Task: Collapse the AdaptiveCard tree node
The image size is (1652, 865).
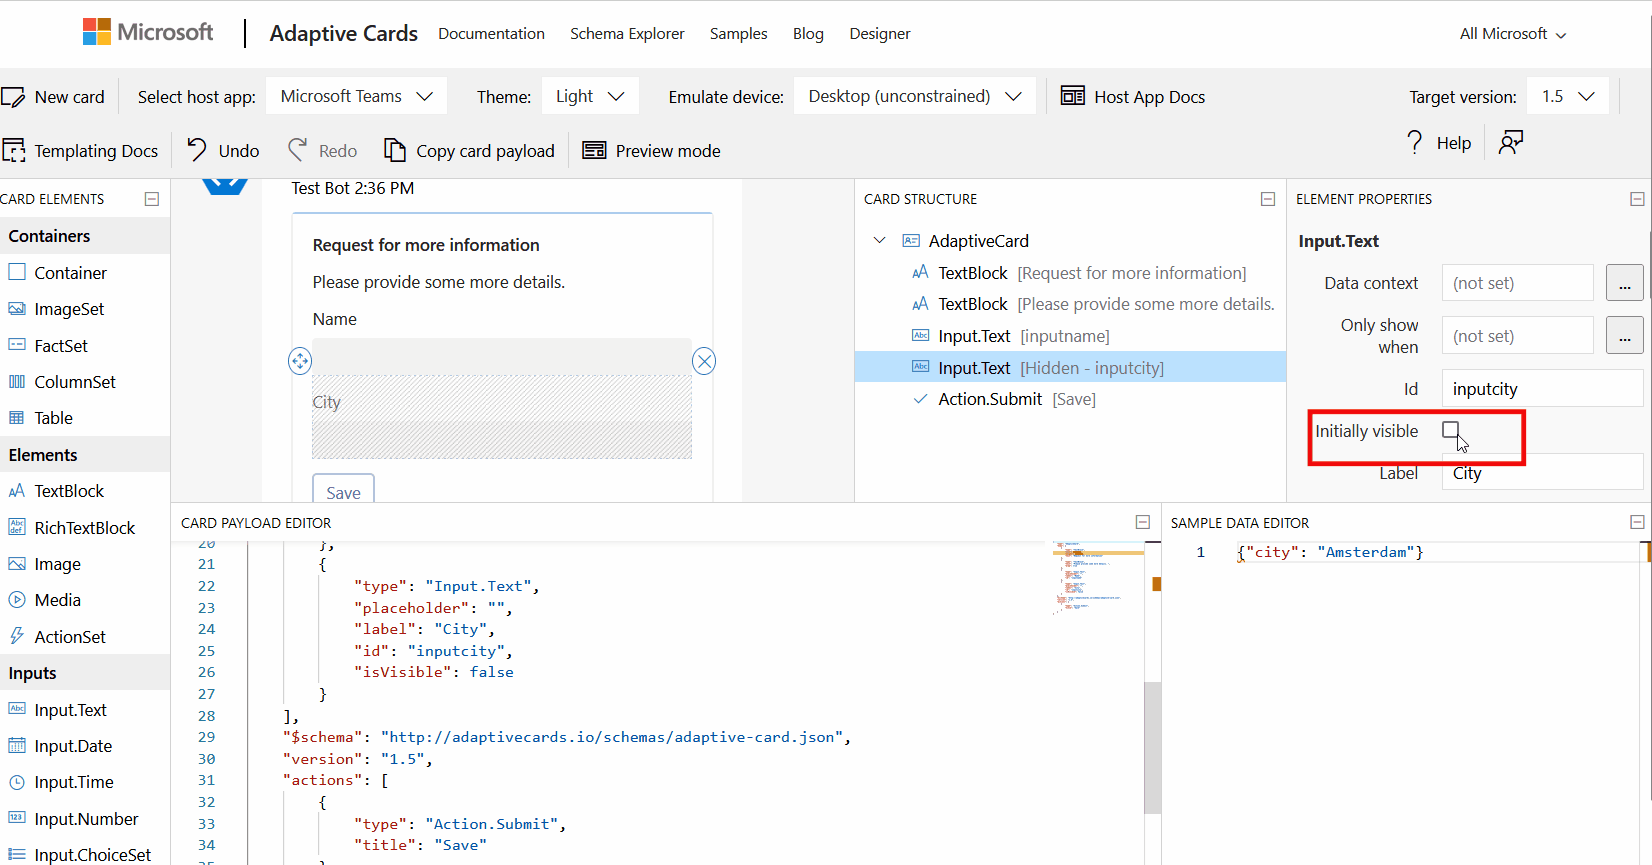Action: [880, 240]
